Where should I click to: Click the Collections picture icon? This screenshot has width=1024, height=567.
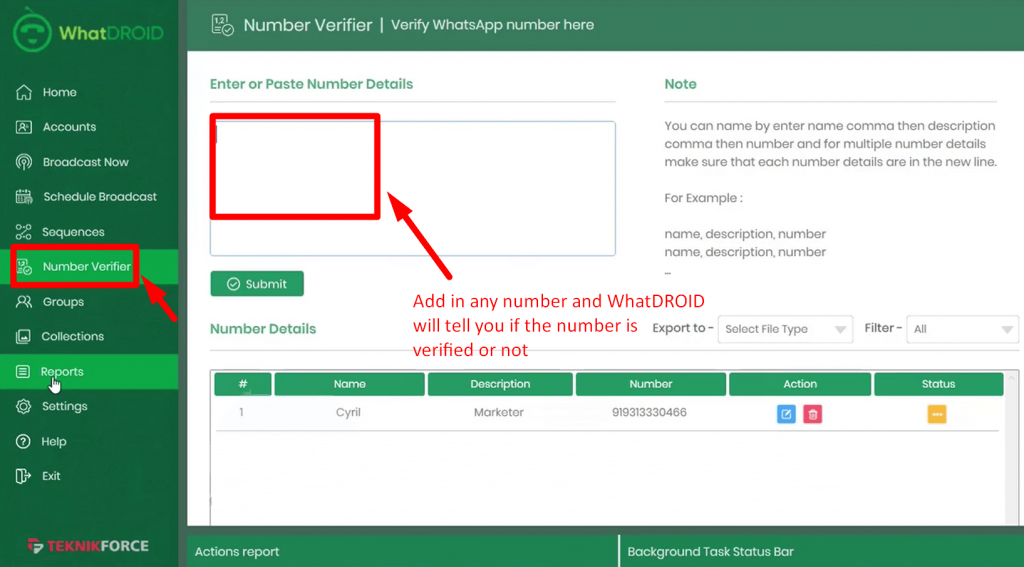[23, 336]
